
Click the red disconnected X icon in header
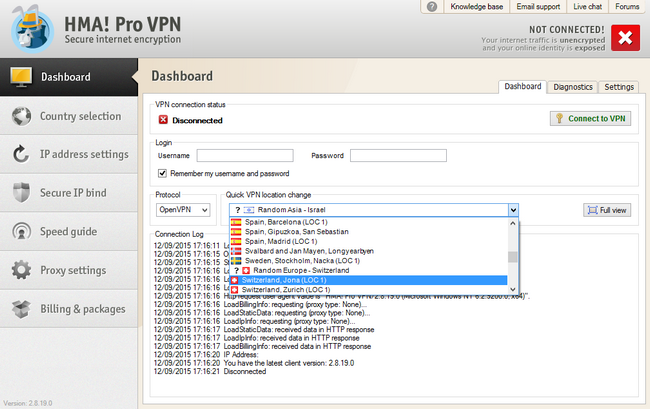[625, 38]
